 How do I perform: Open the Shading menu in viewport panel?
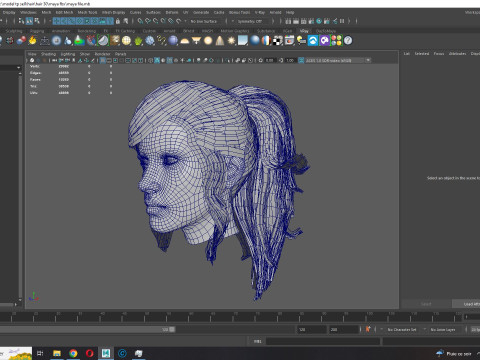49,54
